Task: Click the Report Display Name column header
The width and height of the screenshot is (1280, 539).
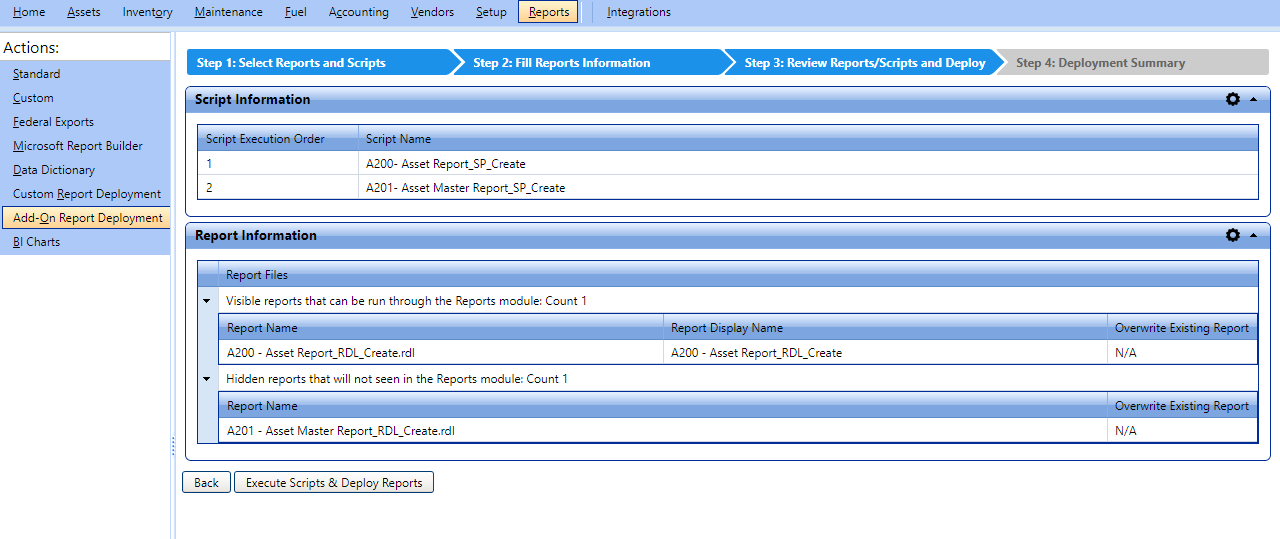Action: (884, 328)
